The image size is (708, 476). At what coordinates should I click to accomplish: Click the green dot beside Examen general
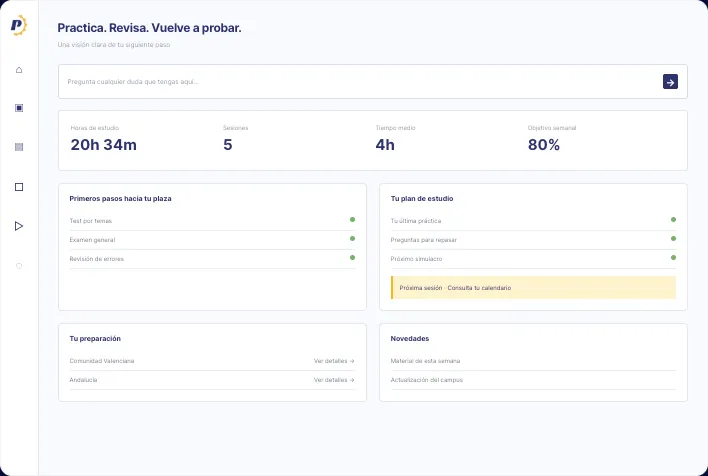pyautogui.click(x=352, y=238)
